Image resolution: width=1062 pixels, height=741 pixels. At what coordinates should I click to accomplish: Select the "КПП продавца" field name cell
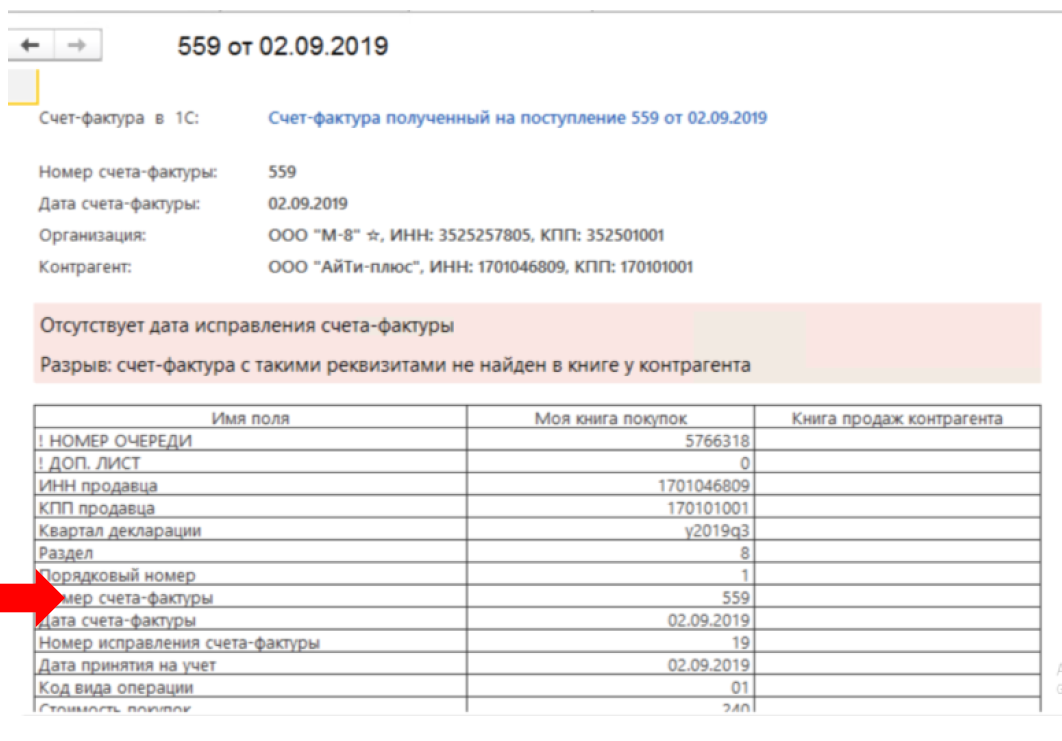click(251, 507)
